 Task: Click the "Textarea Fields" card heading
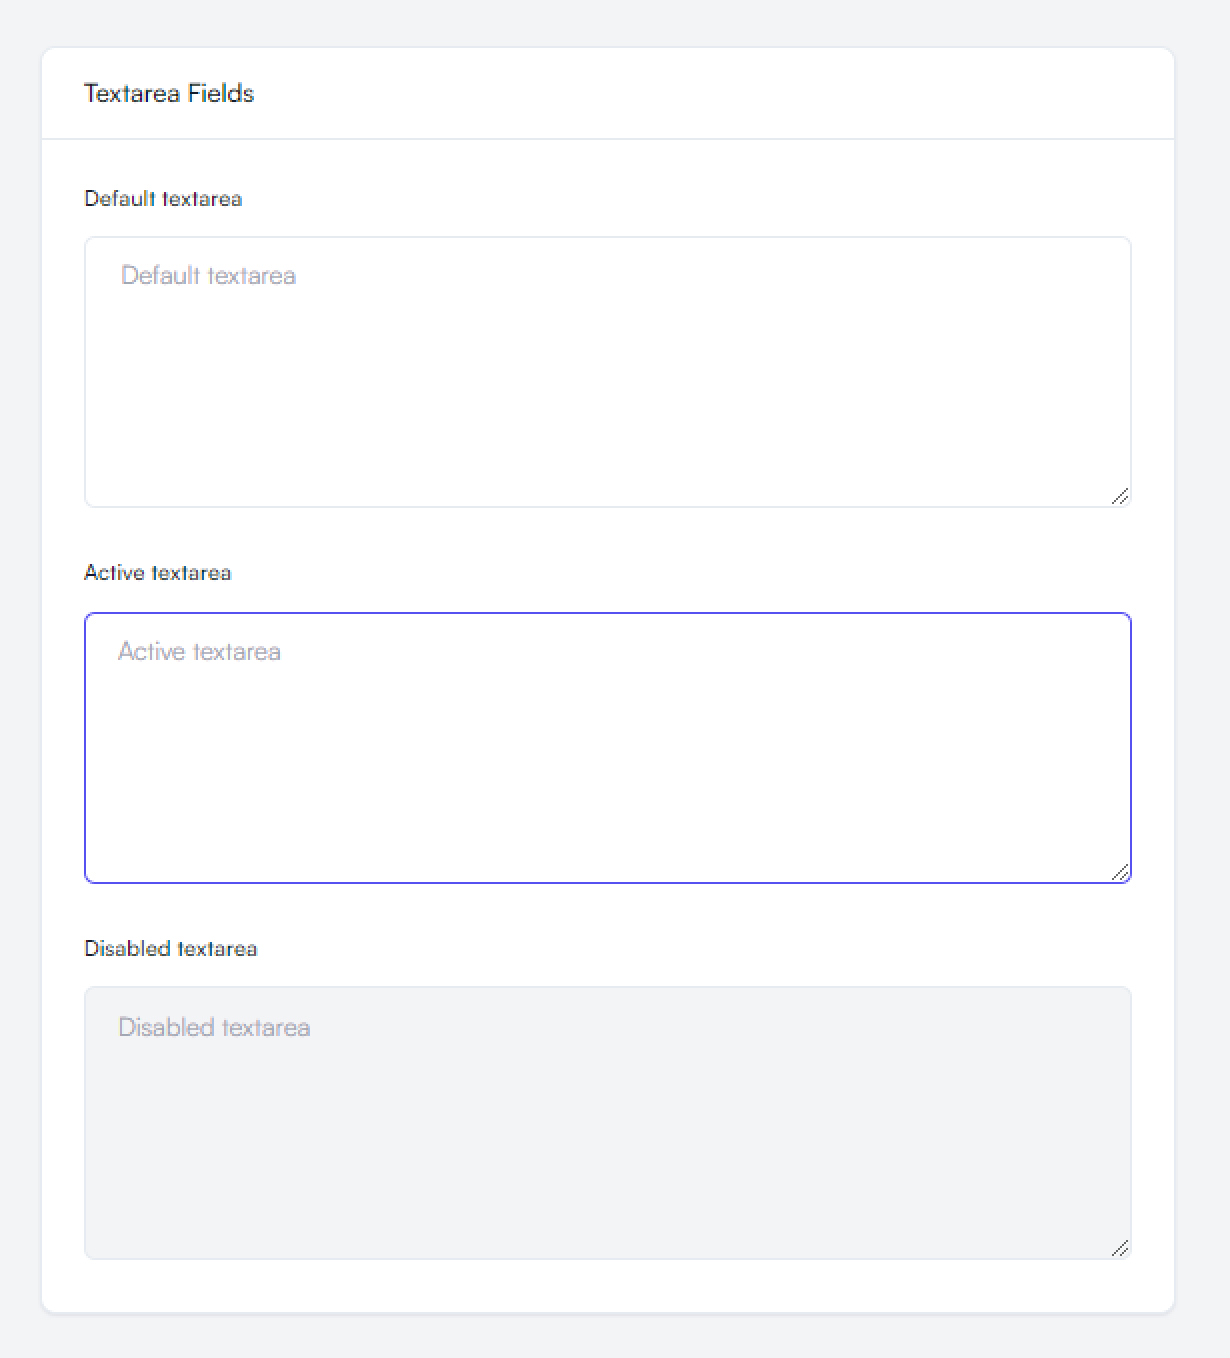(x=169, y=94)
